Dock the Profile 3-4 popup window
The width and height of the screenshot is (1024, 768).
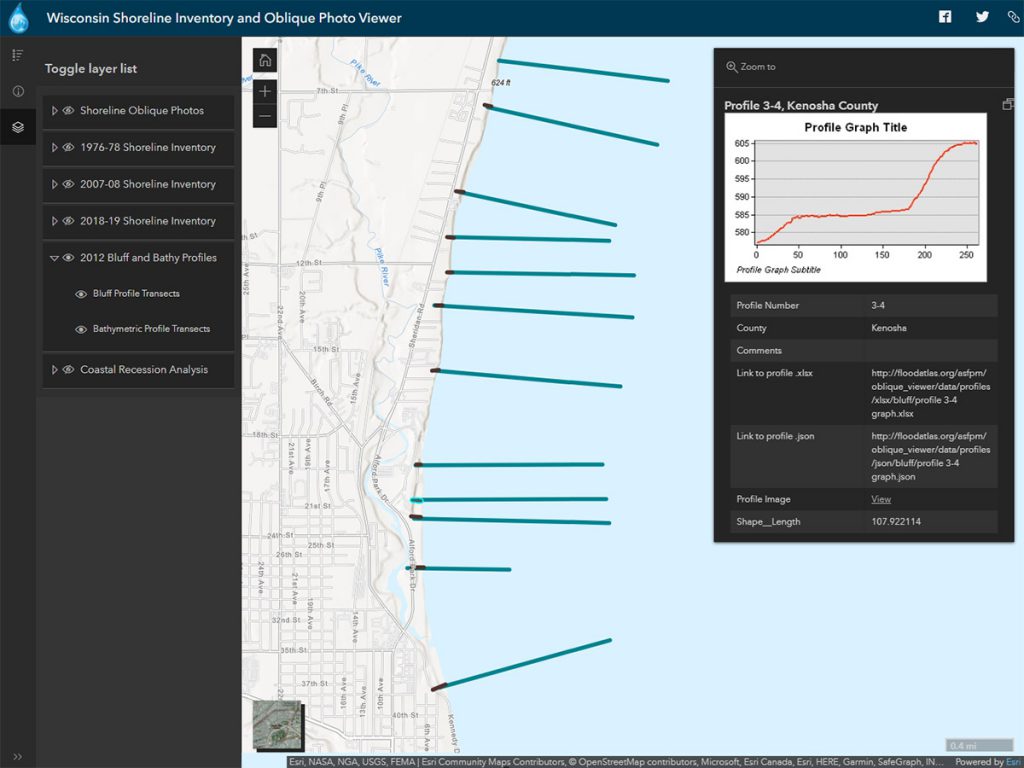pyautogui.click(x=1009, y=102)
